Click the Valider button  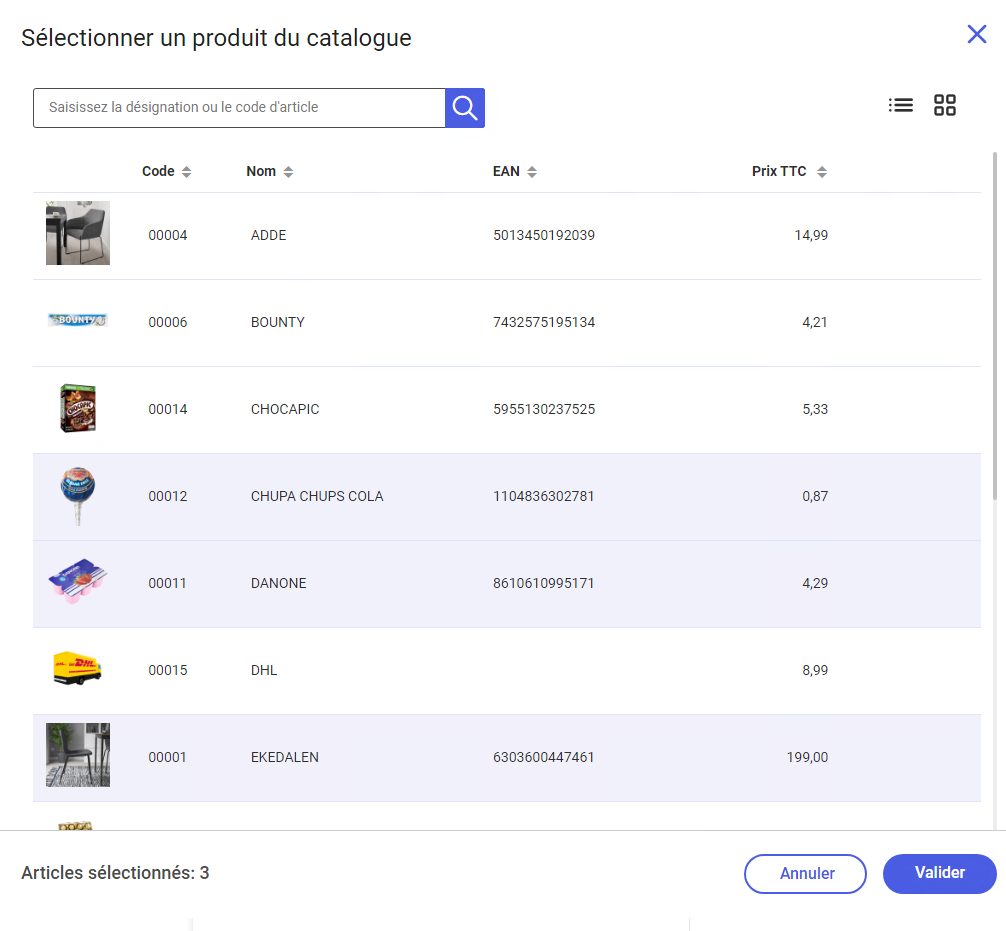pos(939,873)
